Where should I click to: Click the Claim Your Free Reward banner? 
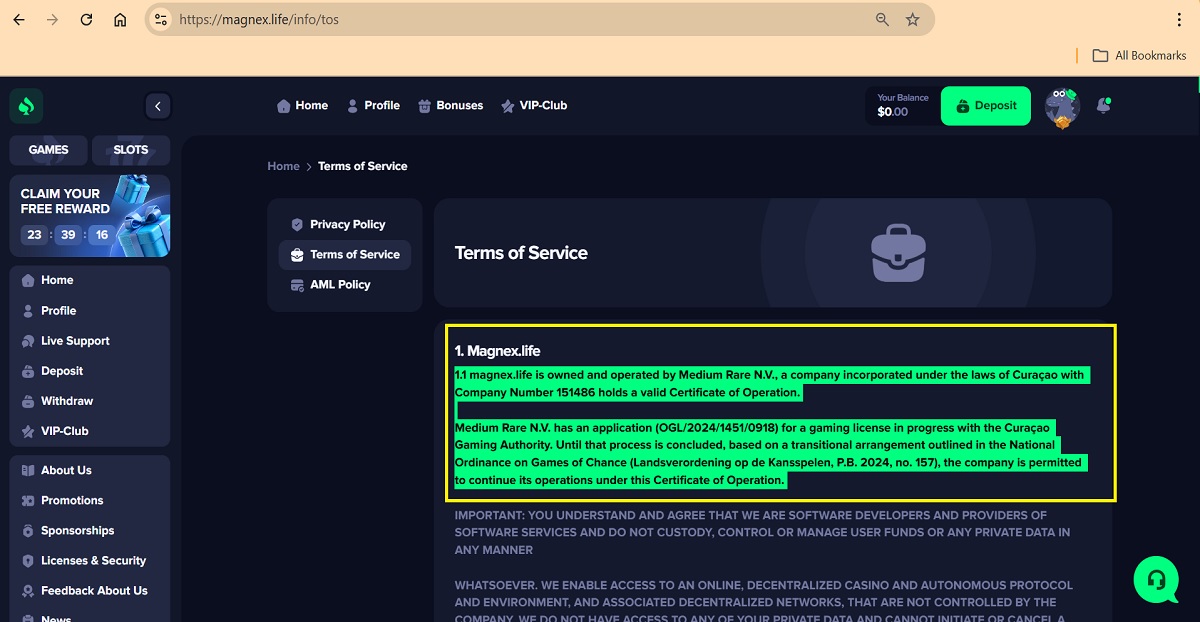tap(89, 216)
